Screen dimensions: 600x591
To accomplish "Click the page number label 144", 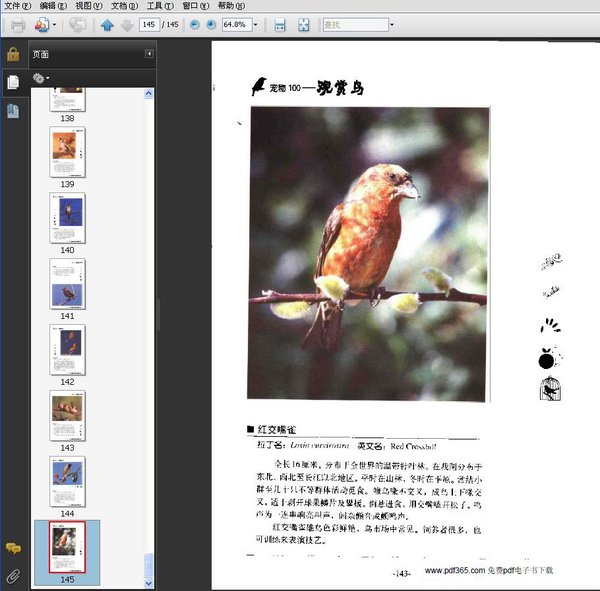I will (x=67, y=513).
